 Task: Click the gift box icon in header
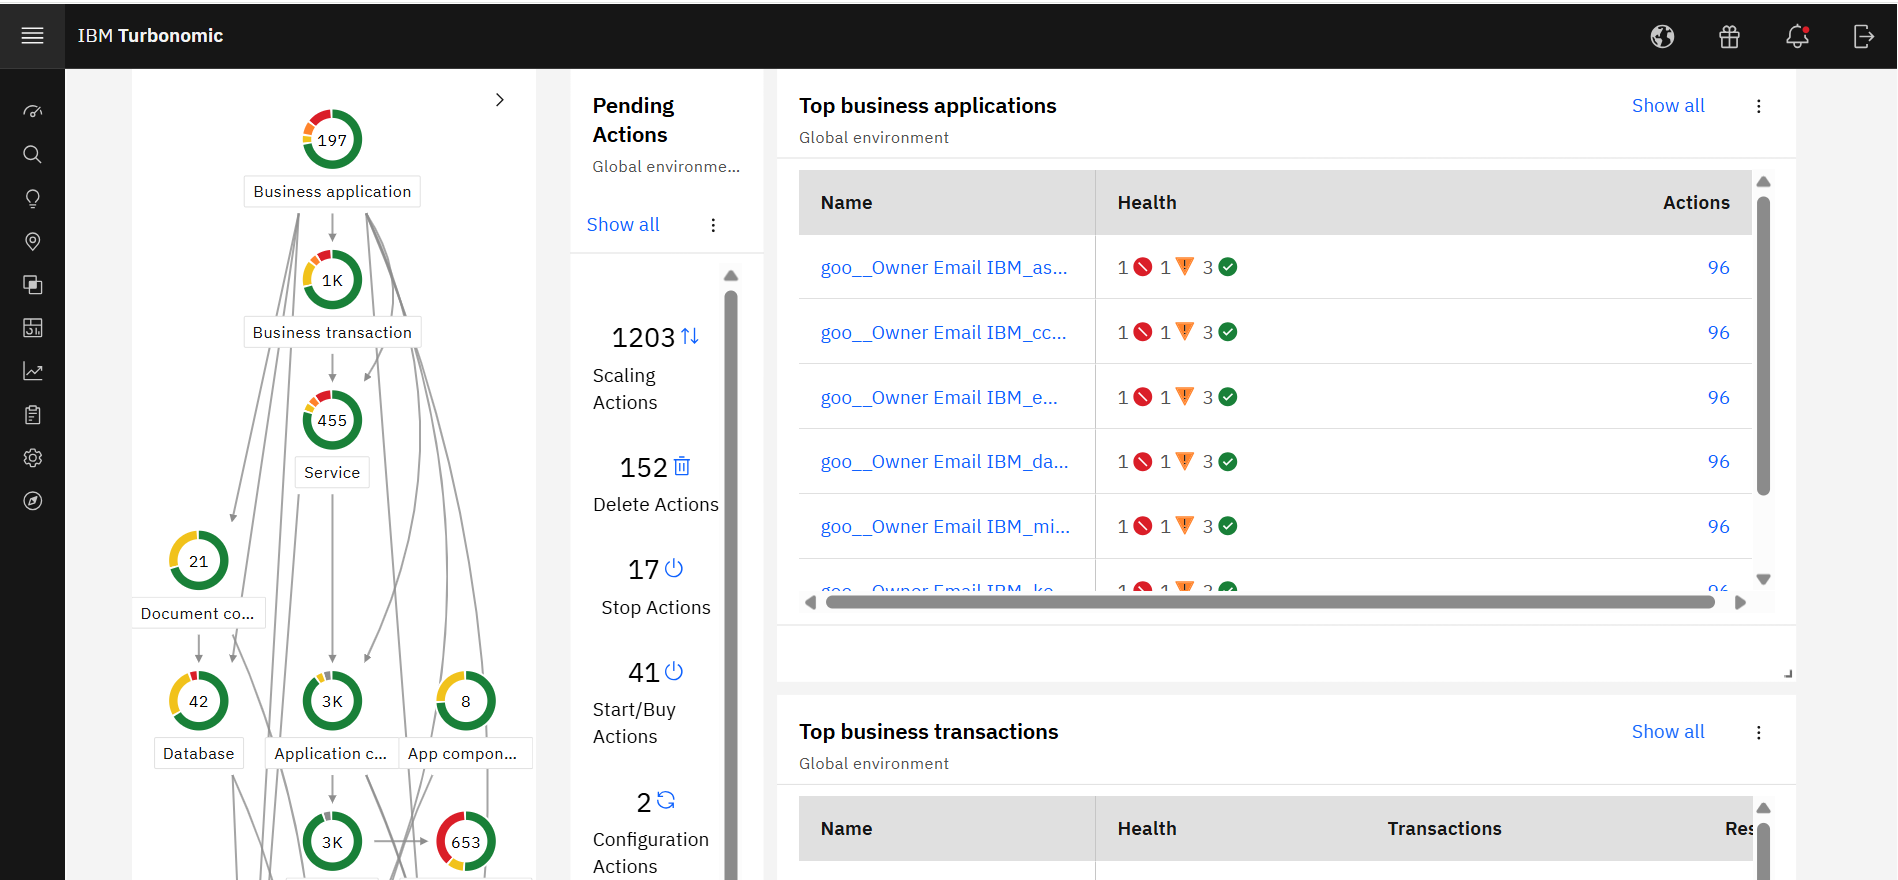pos(1729,37)
